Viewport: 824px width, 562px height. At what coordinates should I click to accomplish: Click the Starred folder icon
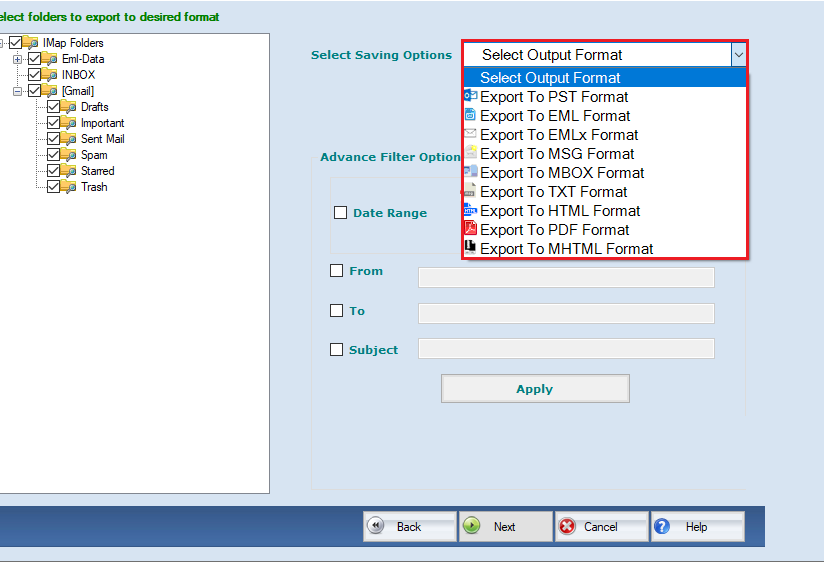68,171
